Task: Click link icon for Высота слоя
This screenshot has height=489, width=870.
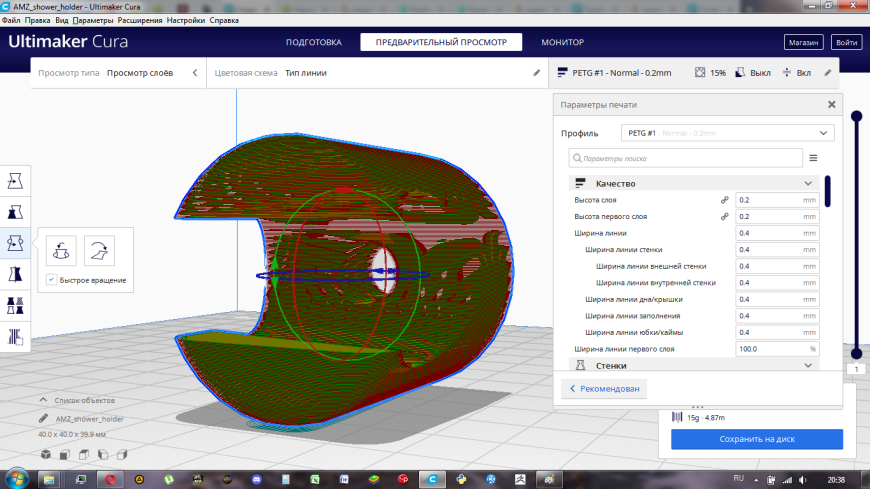Action: pyautogui.click(x=725, y=200)
